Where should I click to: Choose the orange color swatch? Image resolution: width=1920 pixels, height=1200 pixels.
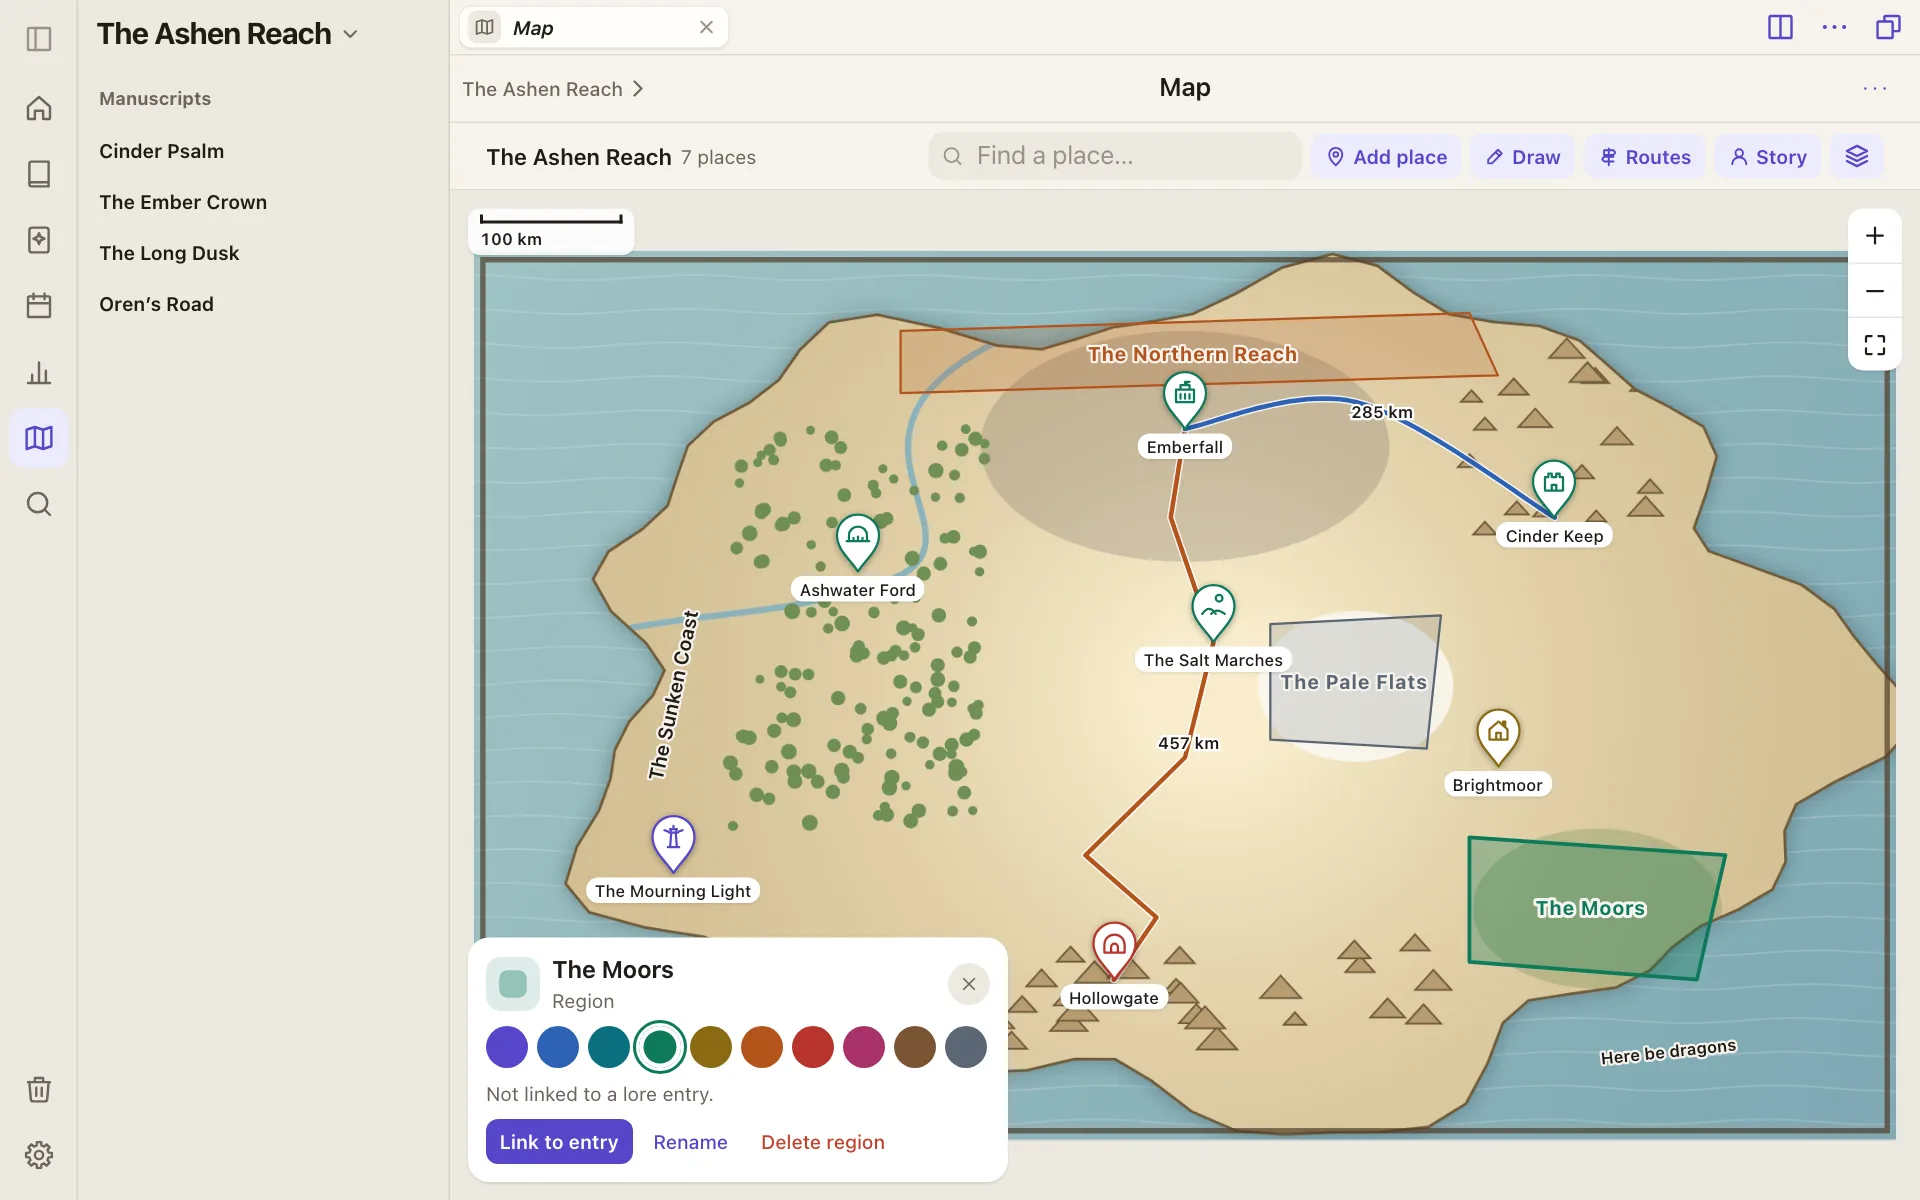tap(762, 1047)
